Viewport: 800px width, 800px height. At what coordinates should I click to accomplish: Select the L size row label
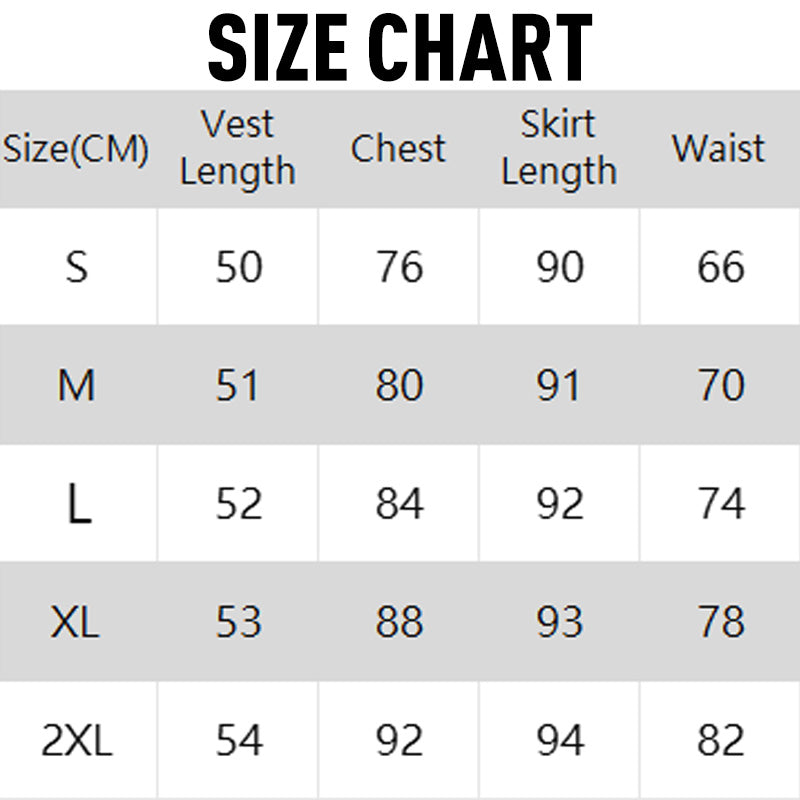coord(79,505)
